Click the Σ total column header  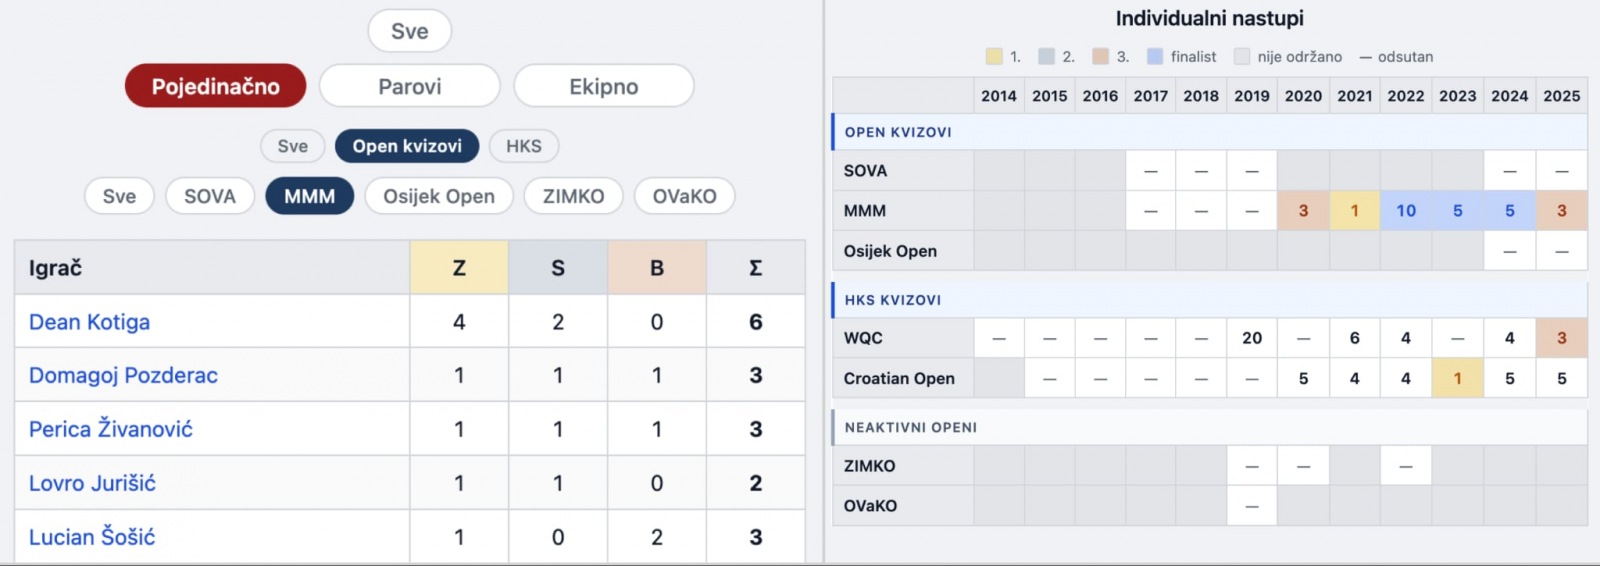[x=755, y=268]
